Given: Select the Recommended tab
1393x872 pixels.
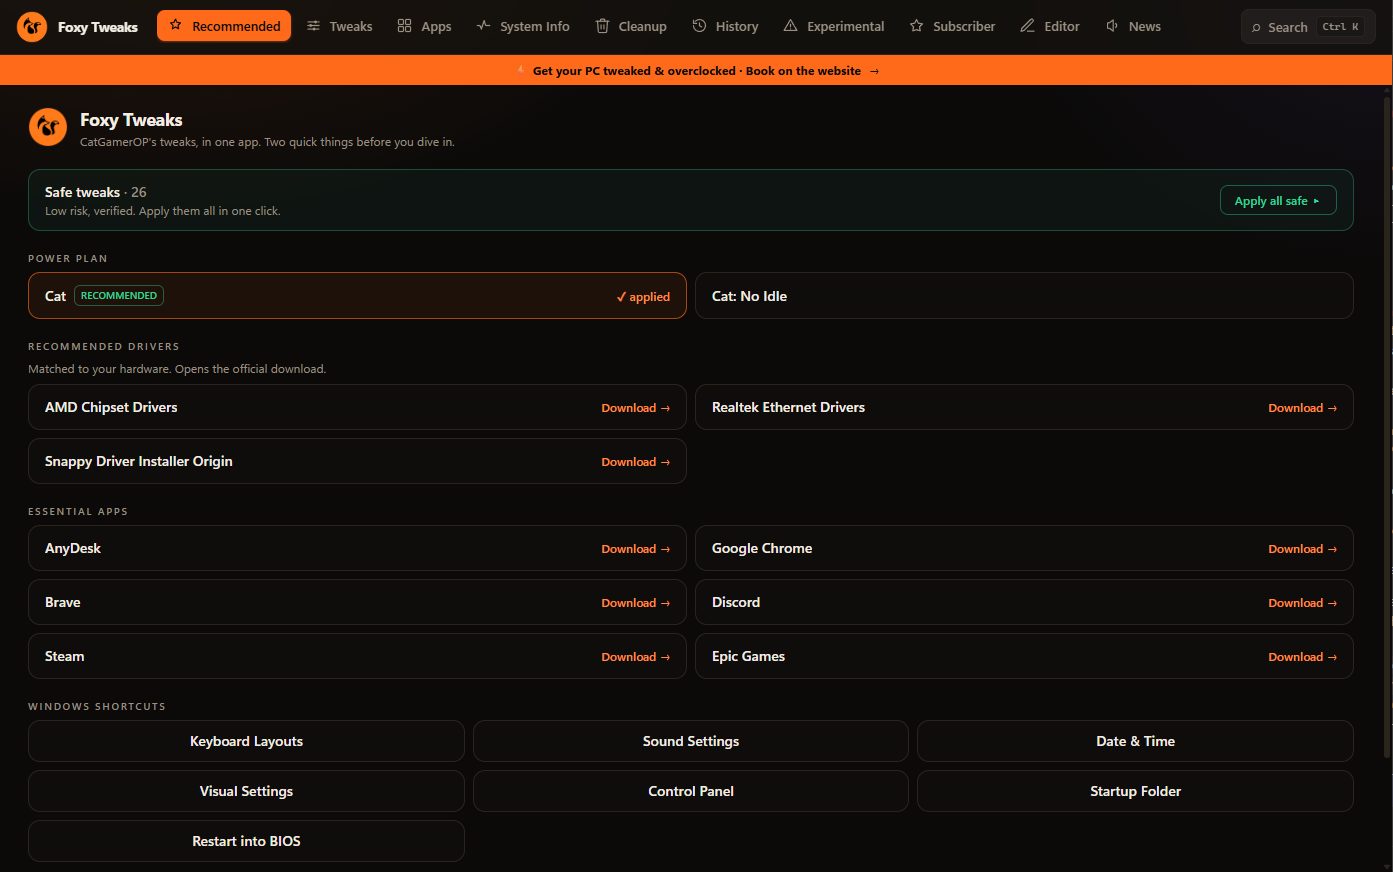Looking at the screenshot, I should pyautogui.click(x=224, y=26).
